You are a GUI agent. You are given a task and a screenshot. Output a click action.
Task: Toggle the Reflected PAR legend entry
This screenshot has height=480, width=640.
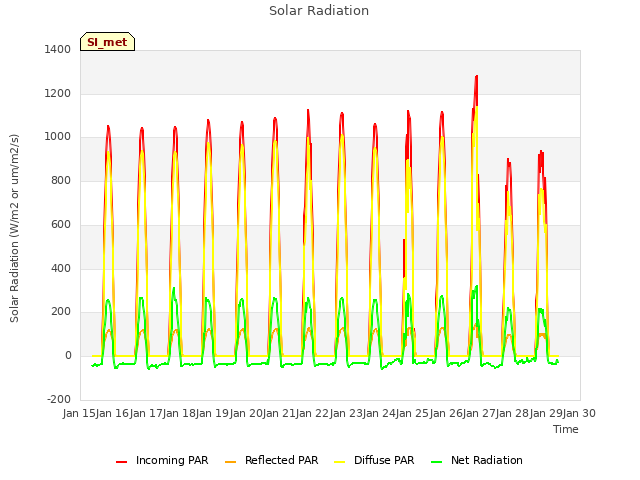[271, 460]
